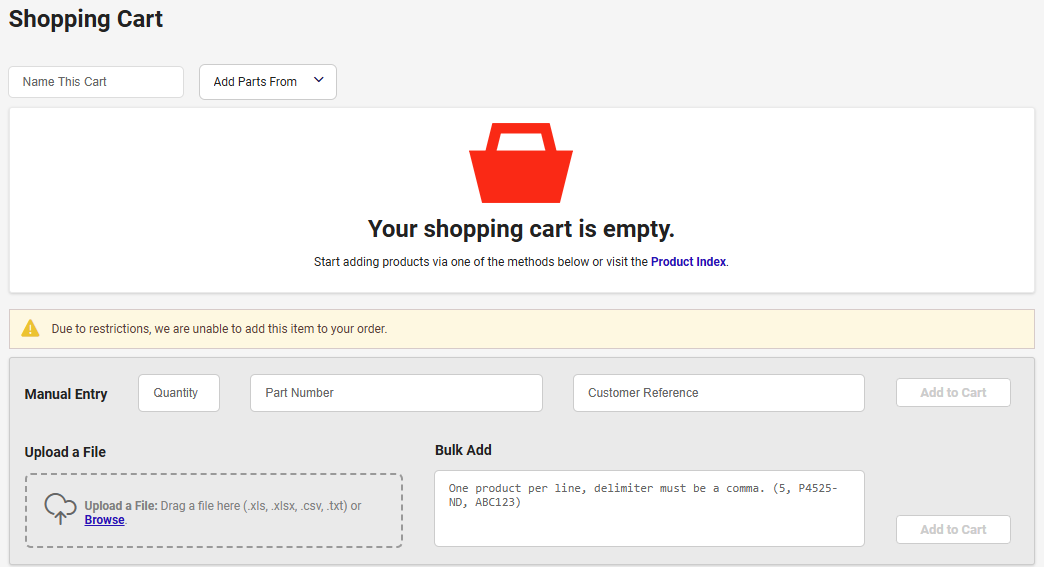
Task: Open the Product Index link
Action: coord(688,262)
